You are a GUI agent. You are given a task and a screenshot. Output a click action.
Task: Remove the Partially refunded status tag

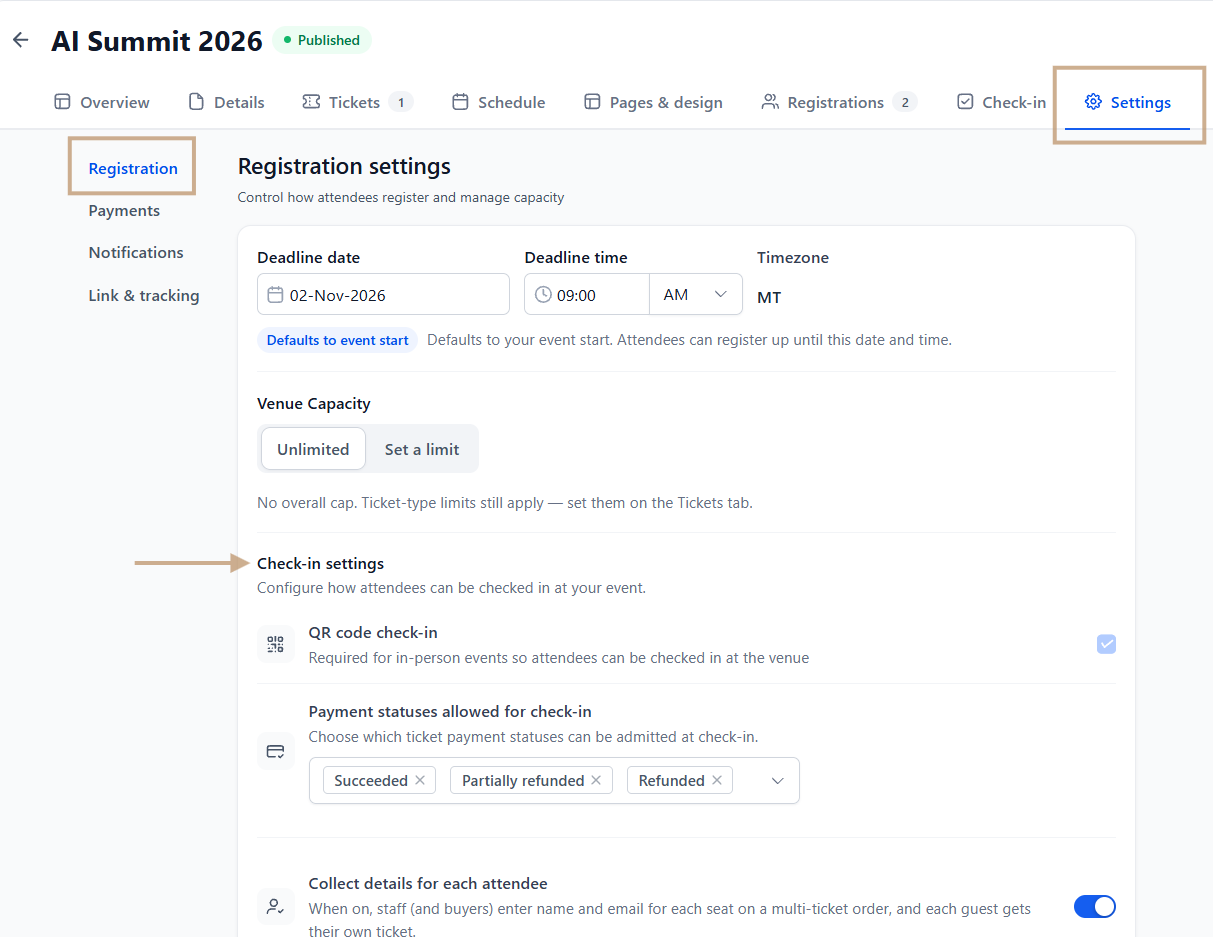click(596, 780)
